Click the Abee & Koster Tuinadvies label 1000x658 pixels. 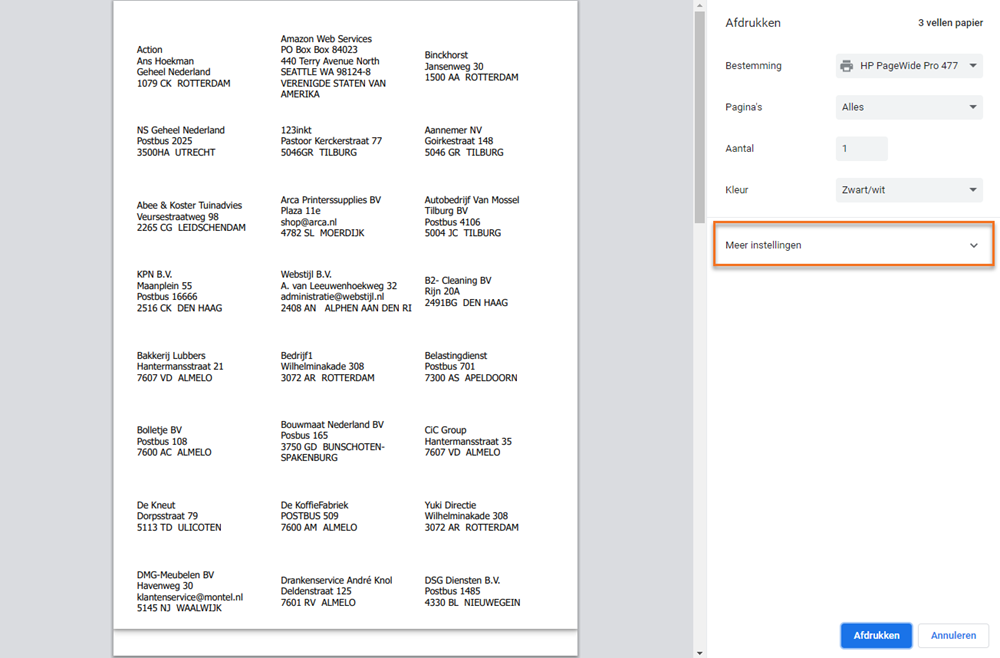(x=191, y=216)
